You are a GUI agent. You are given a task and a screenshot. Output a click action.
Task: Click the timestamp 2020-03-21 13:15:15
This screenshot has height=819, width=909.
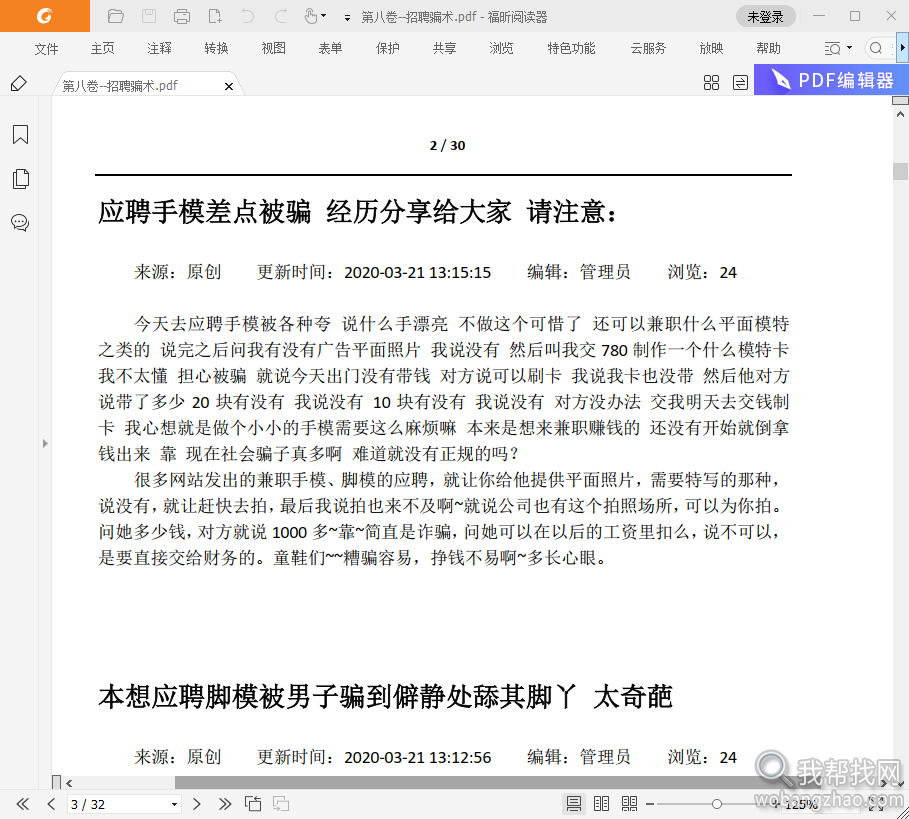(417, 272)
